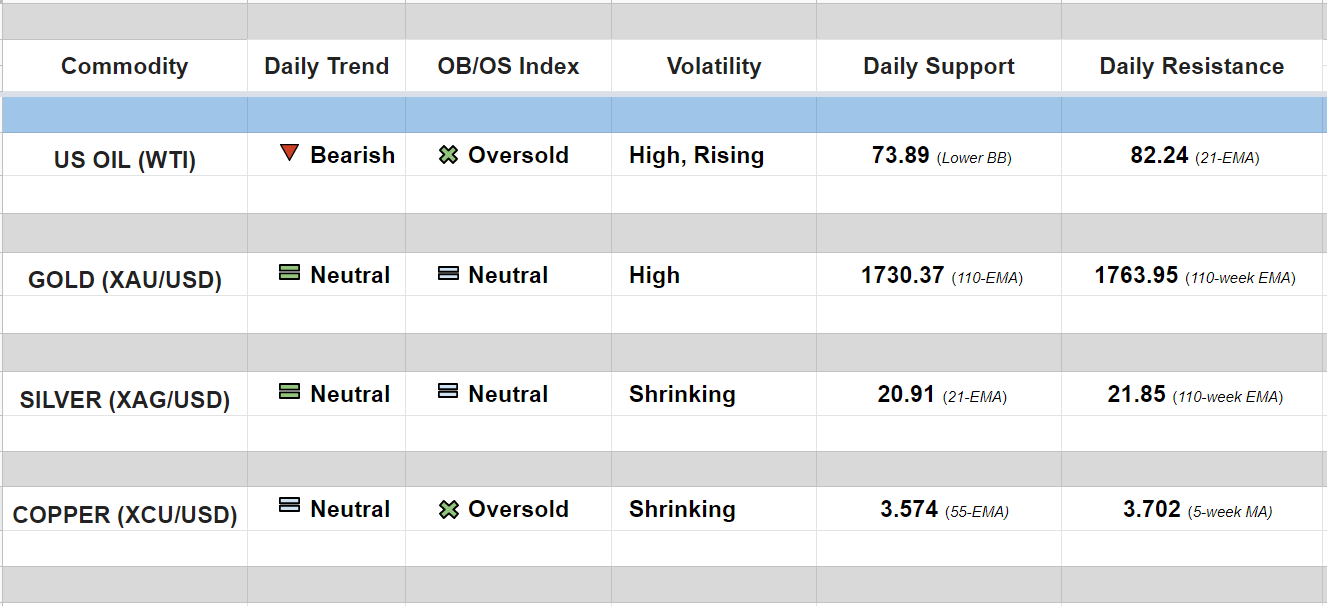Select the Daily Trend column header
The width and height of the screenshot is (1327, 606).
(x=326, y=67)
